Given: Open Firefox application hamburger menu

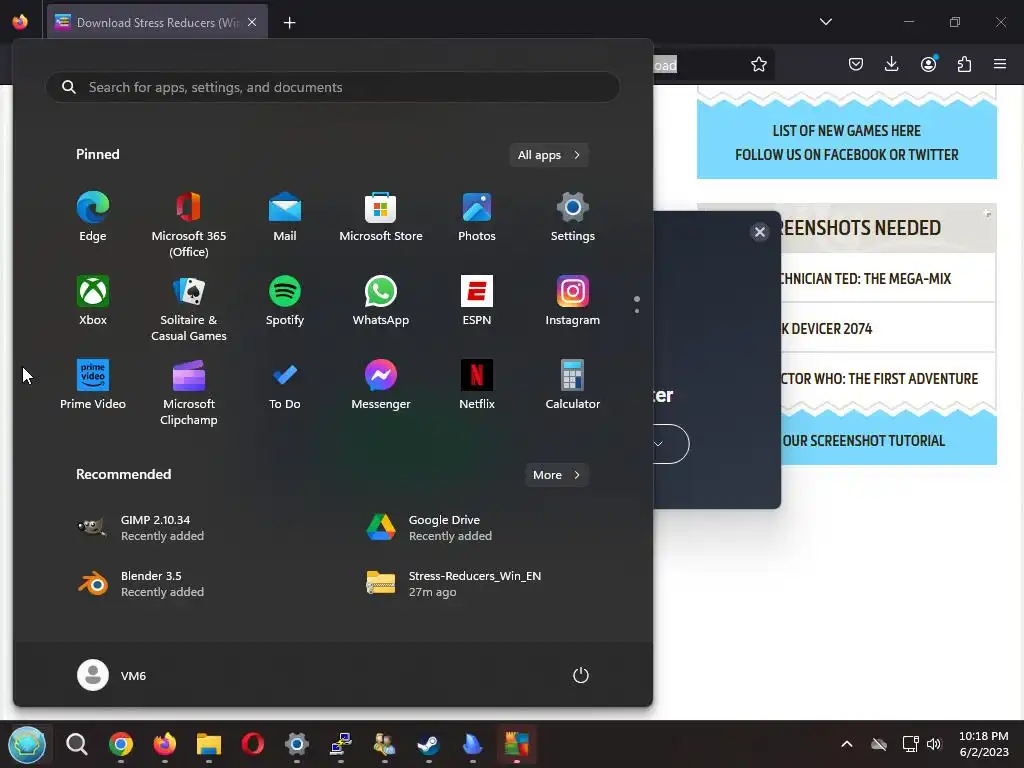Looking at the screenshot, I should click(x=1000, y=64).
